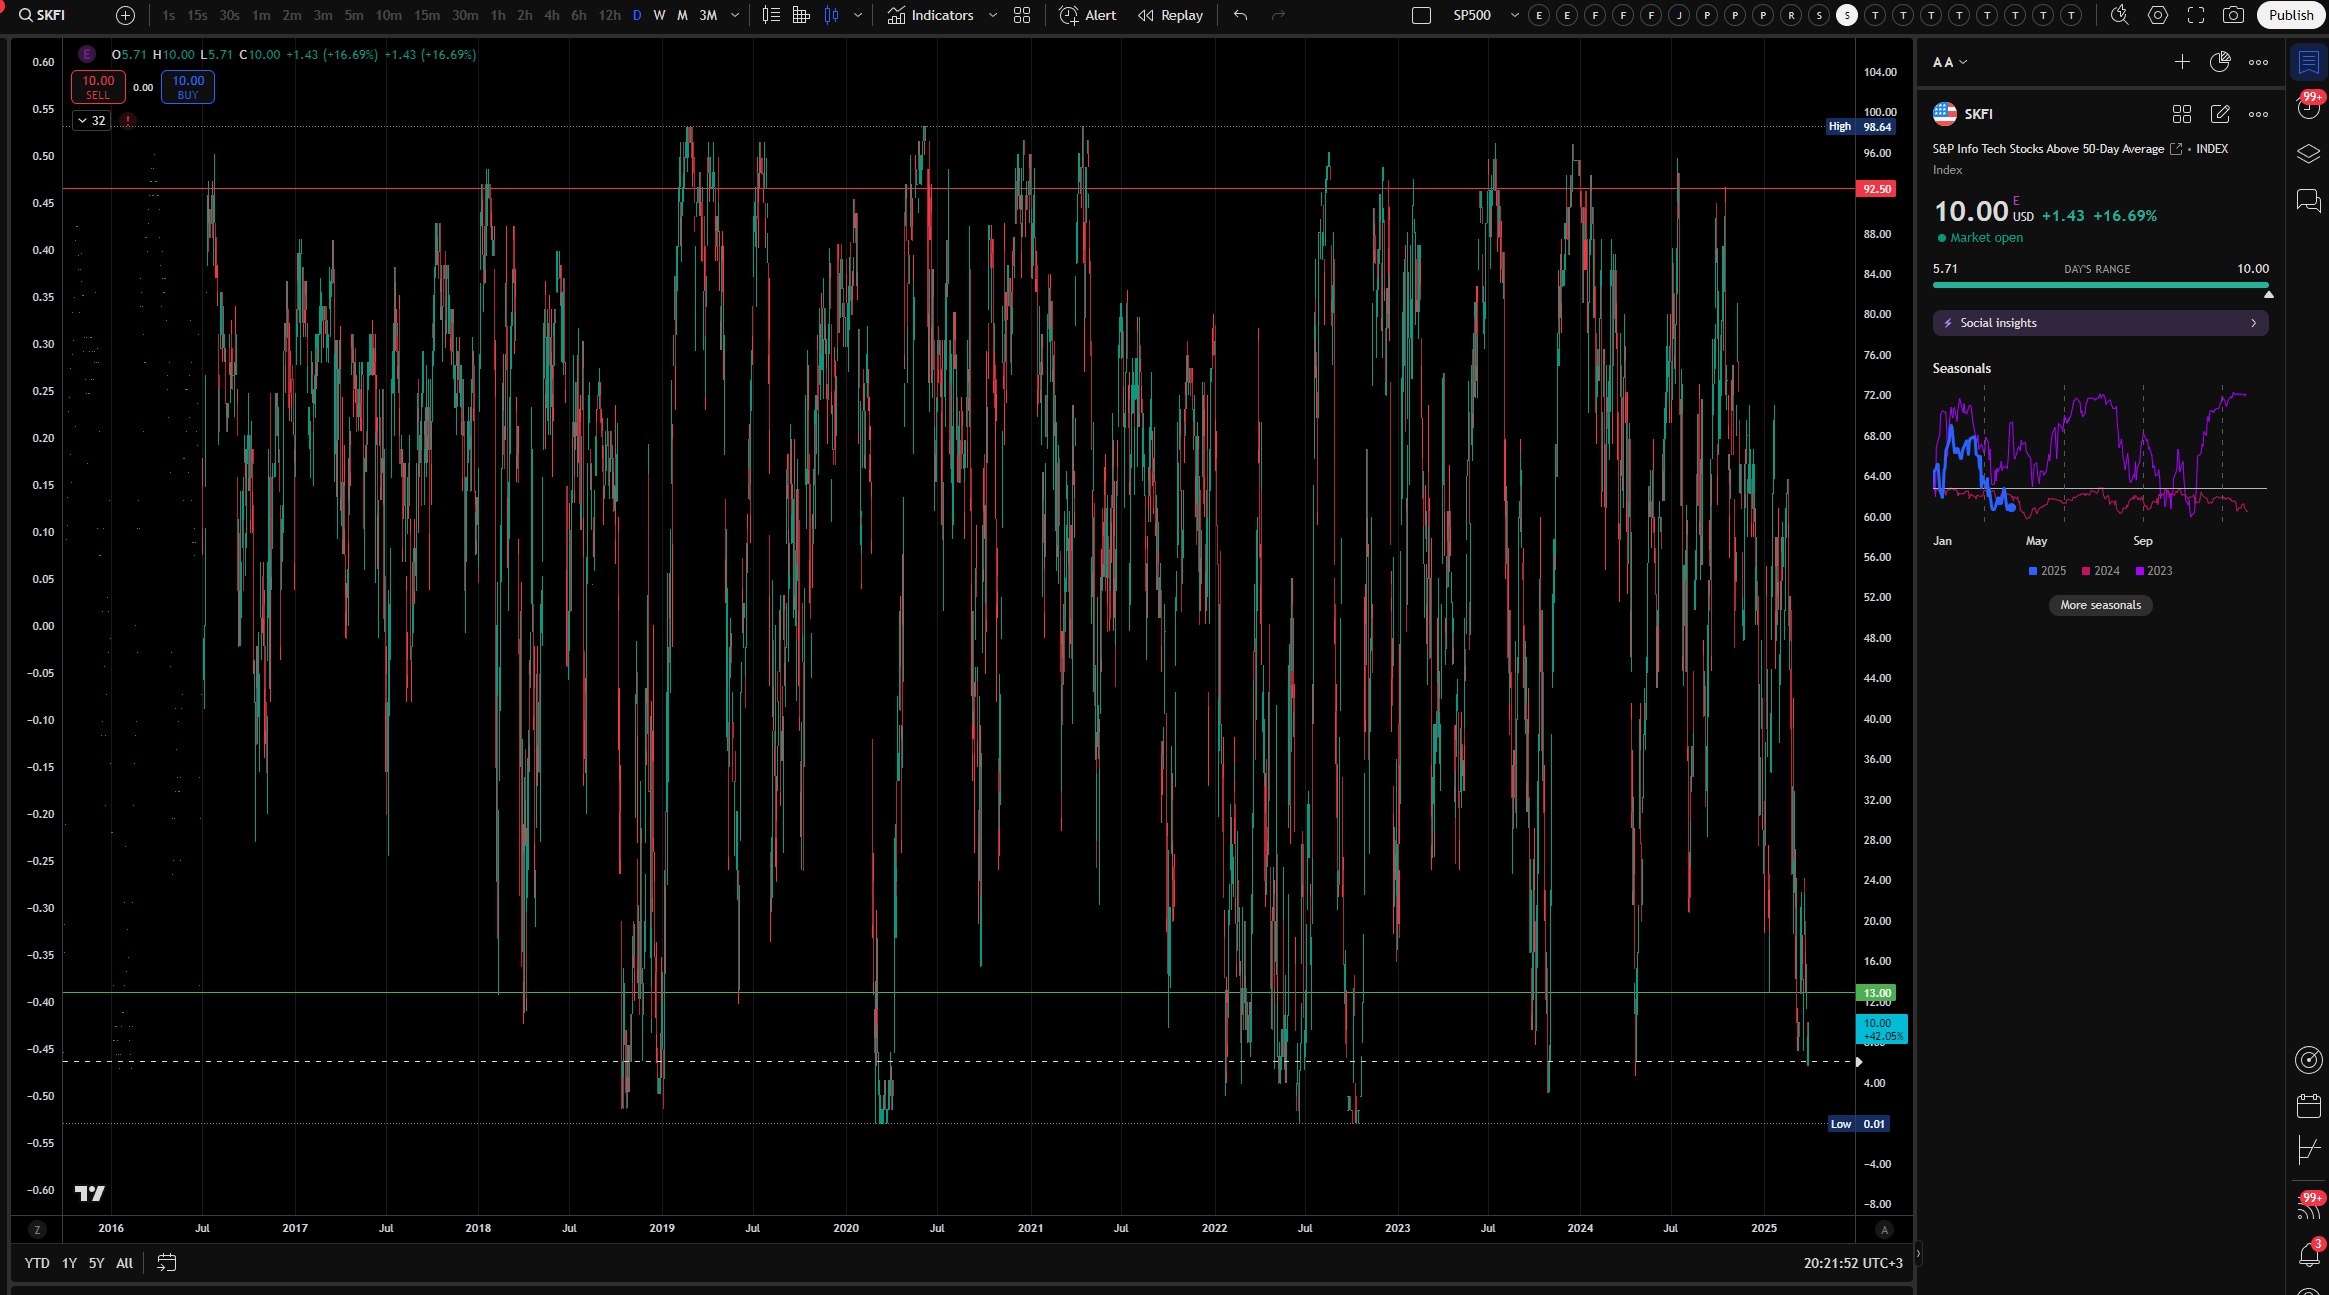Select layout square checkbox near SP500
The width and height of the screenshot is (2329, 1295).
(x=1421, y=15)
